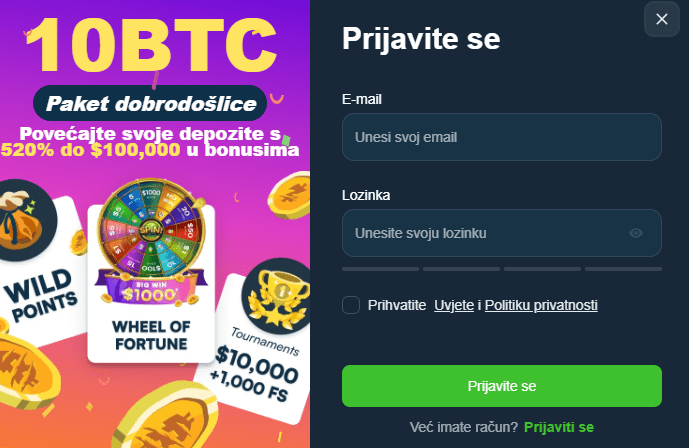This screenshot has height=448, width=689.
Task: Select the WHEEL OF FORTUNE card label
Action: (x=151, y=335)
